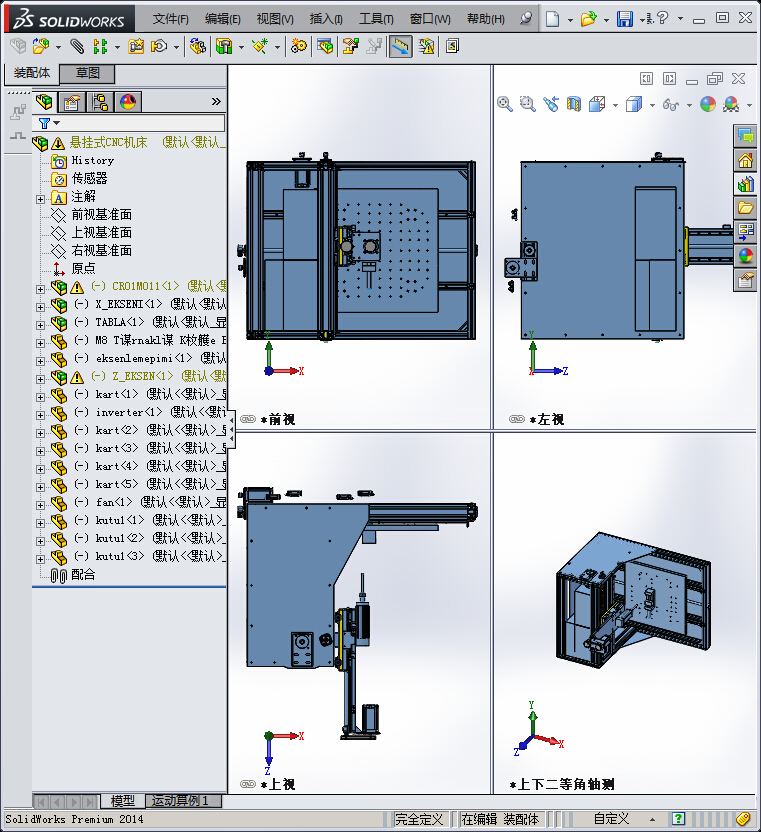The image size is (761, 832).
Task: Select the 装配体 command tab
Action: tap(32, 73)
